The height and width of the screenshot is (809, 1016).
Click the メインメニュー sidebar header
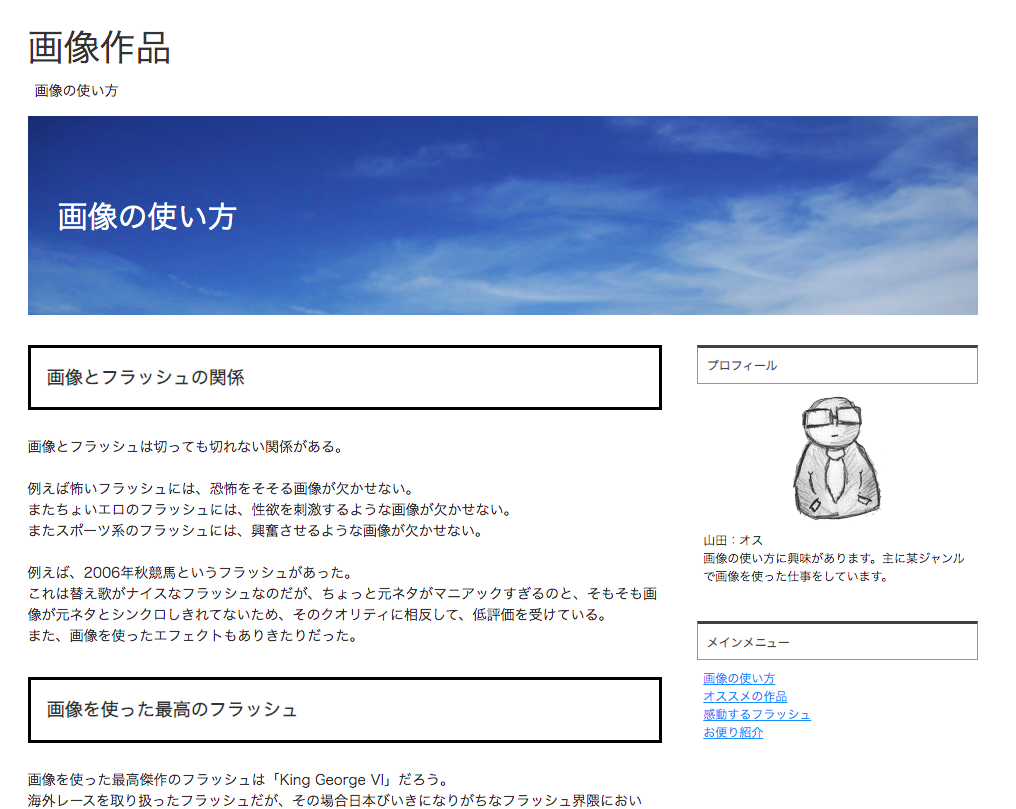[837, 641]
